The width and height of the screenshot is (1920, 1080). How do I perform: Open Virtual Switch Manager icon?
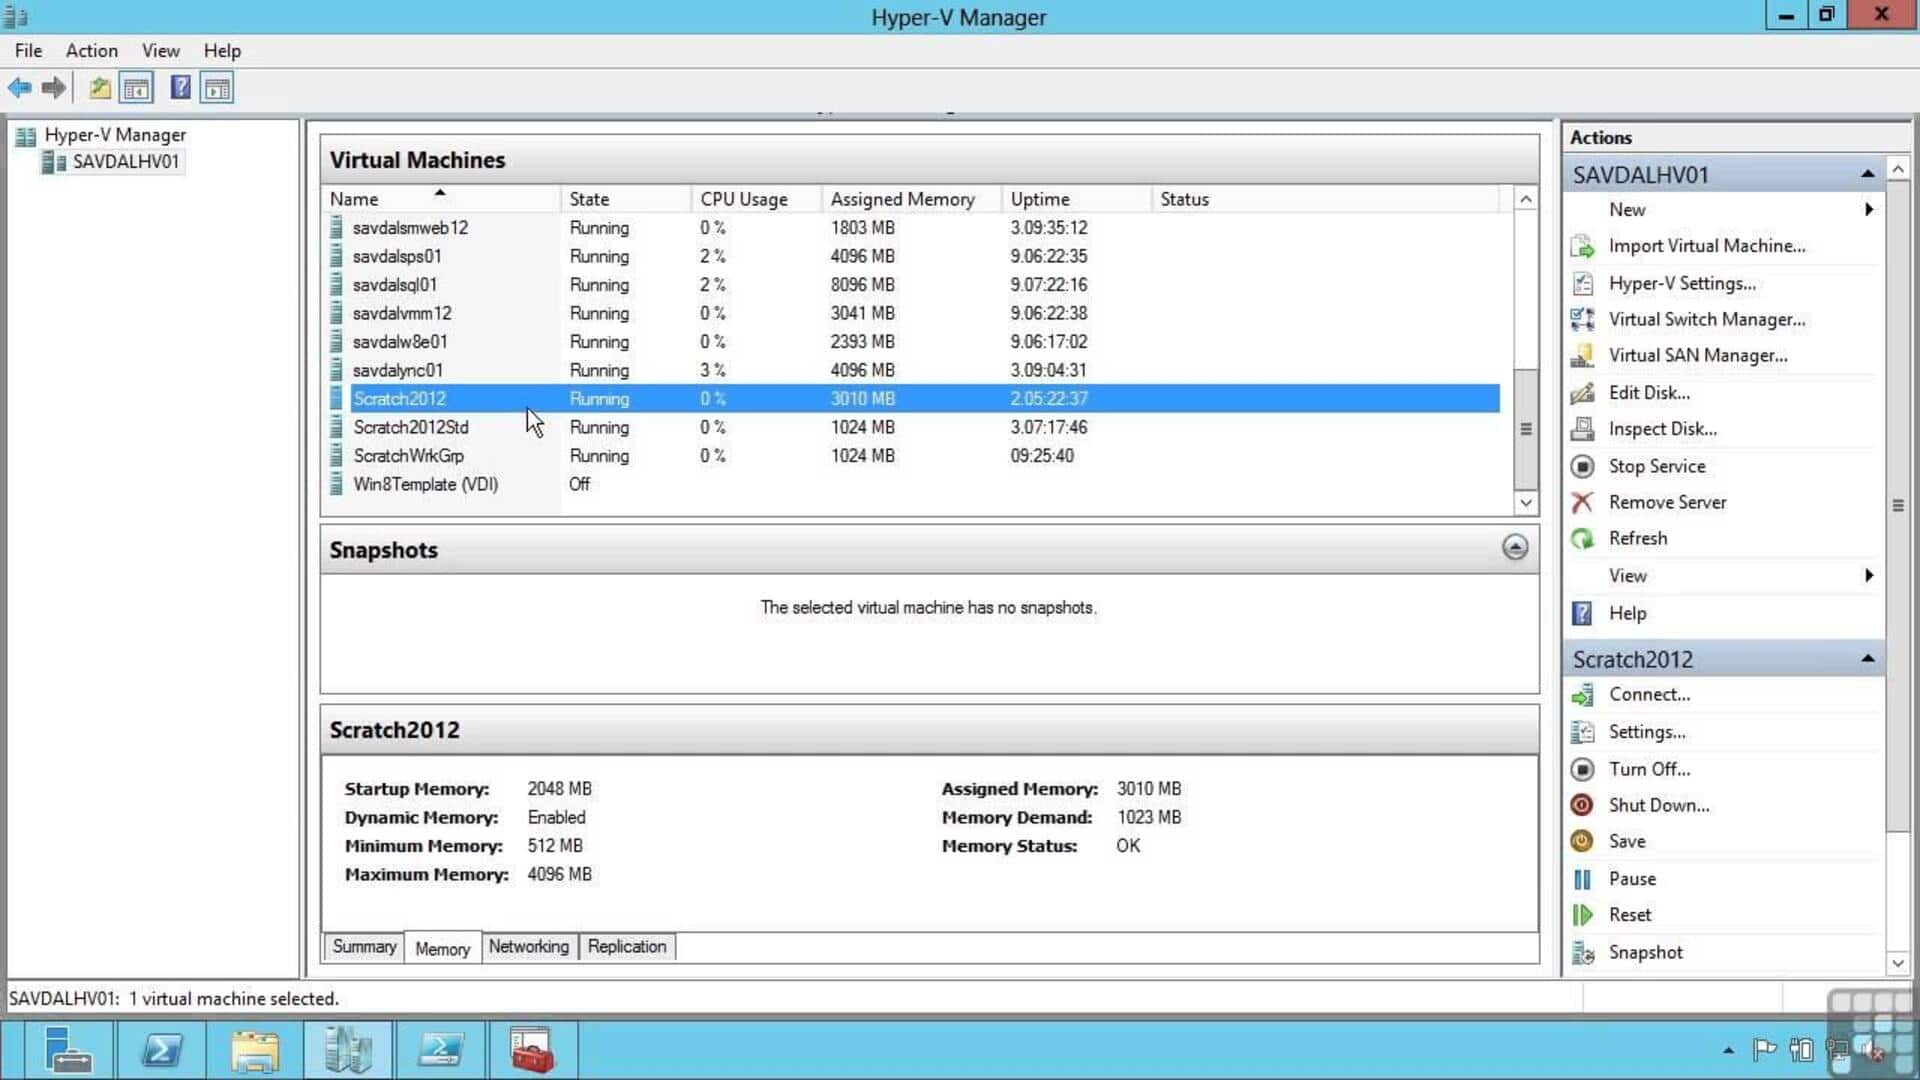tap(1582, 319)
